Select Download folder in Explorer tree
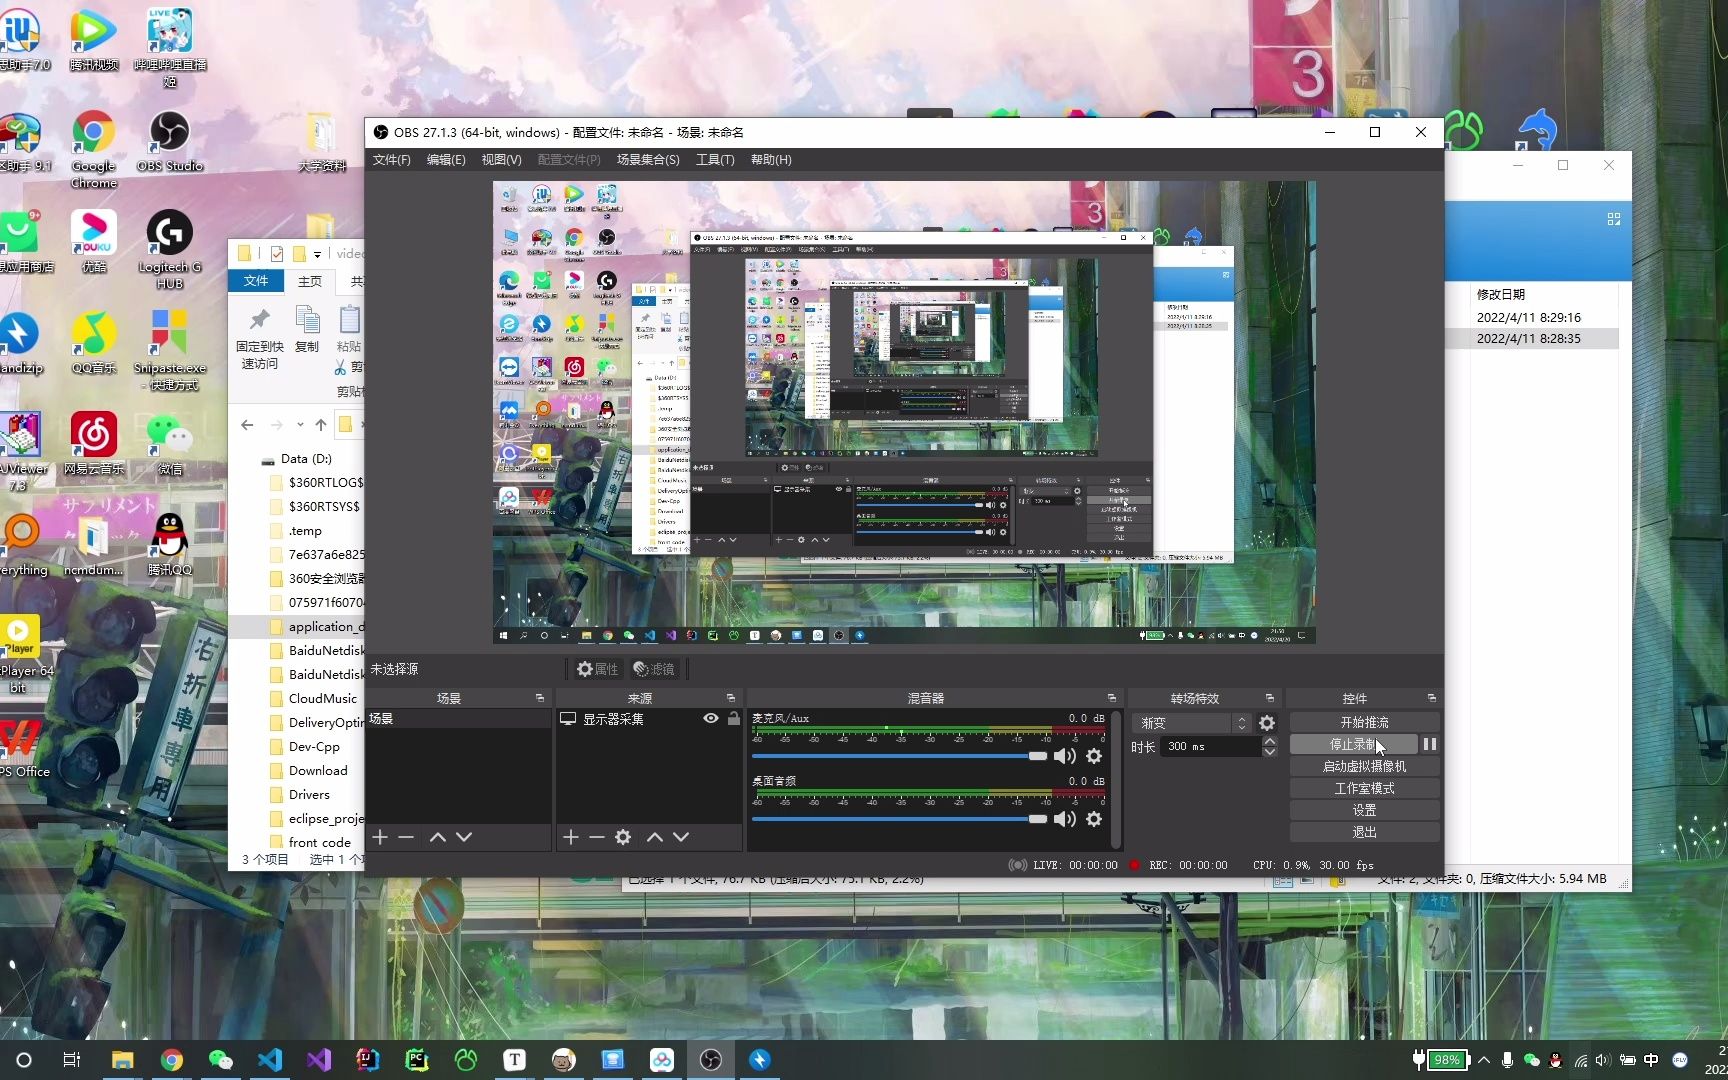This screenshot has height=1080, width=1728. pos(318,771)
